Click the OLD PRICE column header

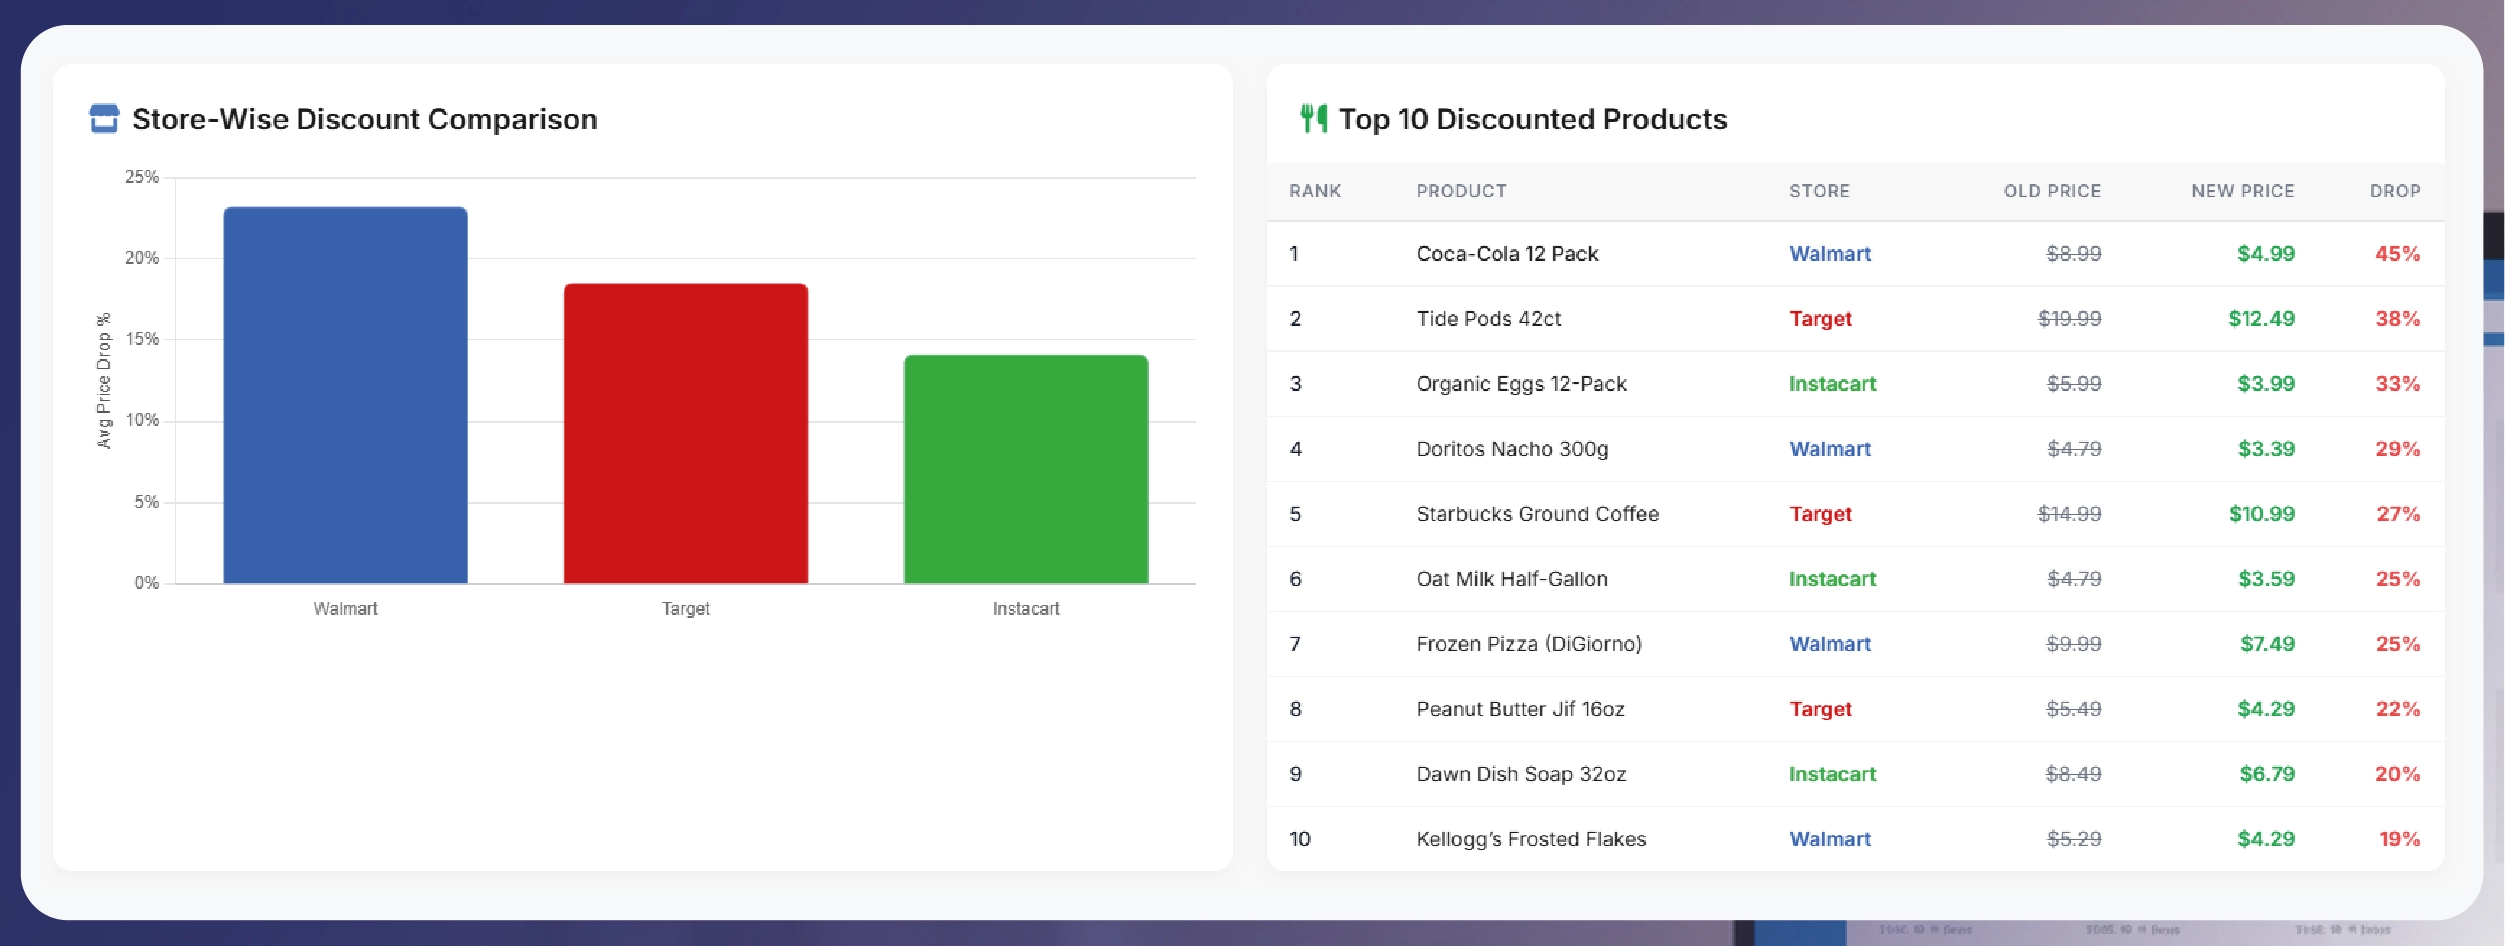(x=2051, y=191)
